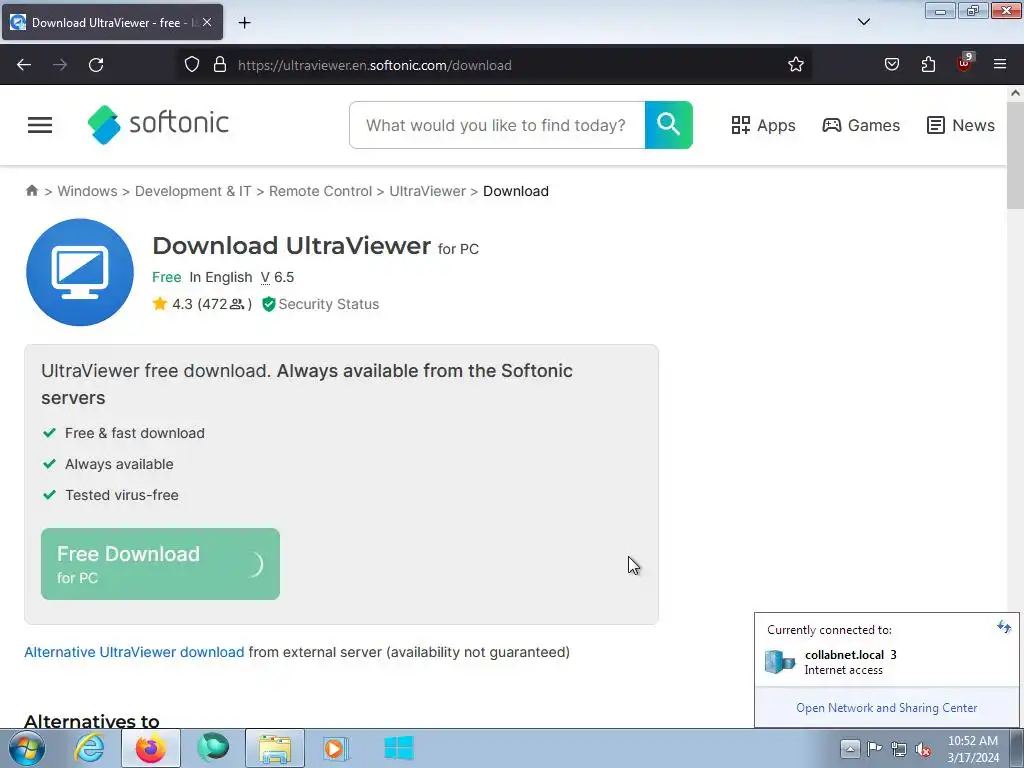The image size is (1024, 768).
Task: Go to the Softonic logo homepage
Action: [158, 124]
